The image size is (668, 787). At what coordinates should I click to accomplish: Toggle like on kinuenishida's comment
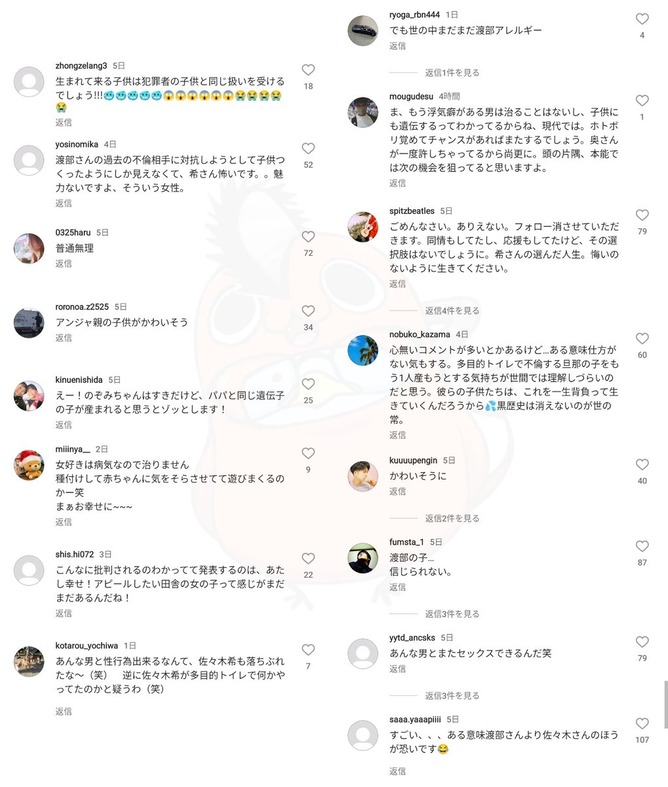308,384
